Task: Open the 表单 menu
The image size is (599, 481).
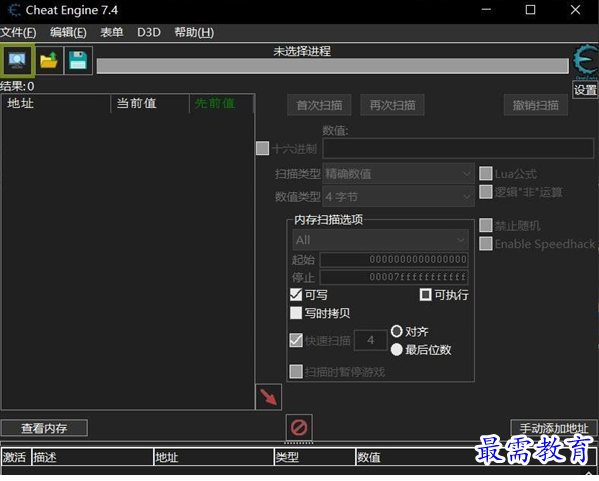Action: [112, 32]
